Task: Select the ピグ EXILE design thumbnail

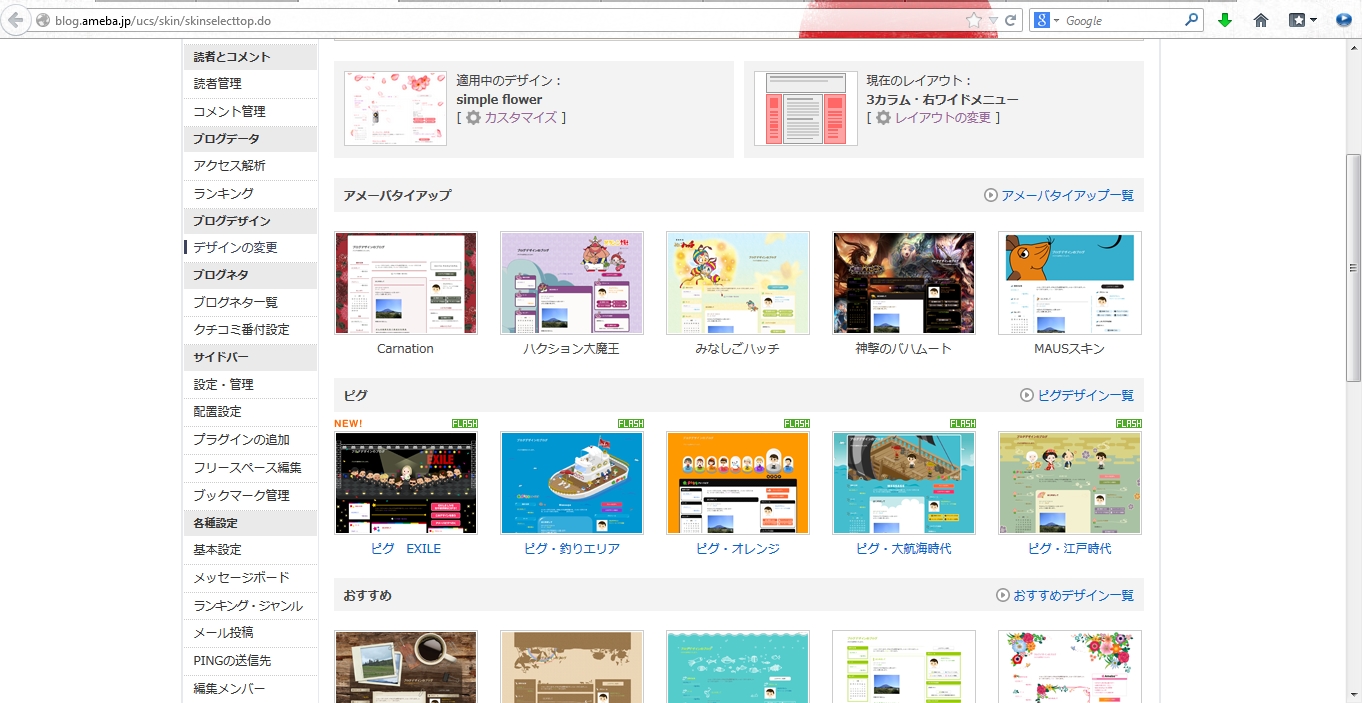Action: [406, 483]
